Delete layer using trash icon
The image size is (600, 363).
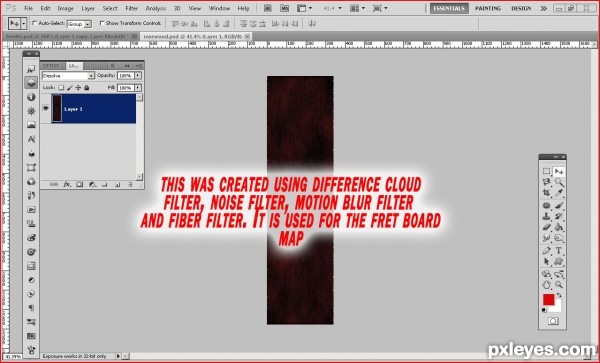point(130,184)
